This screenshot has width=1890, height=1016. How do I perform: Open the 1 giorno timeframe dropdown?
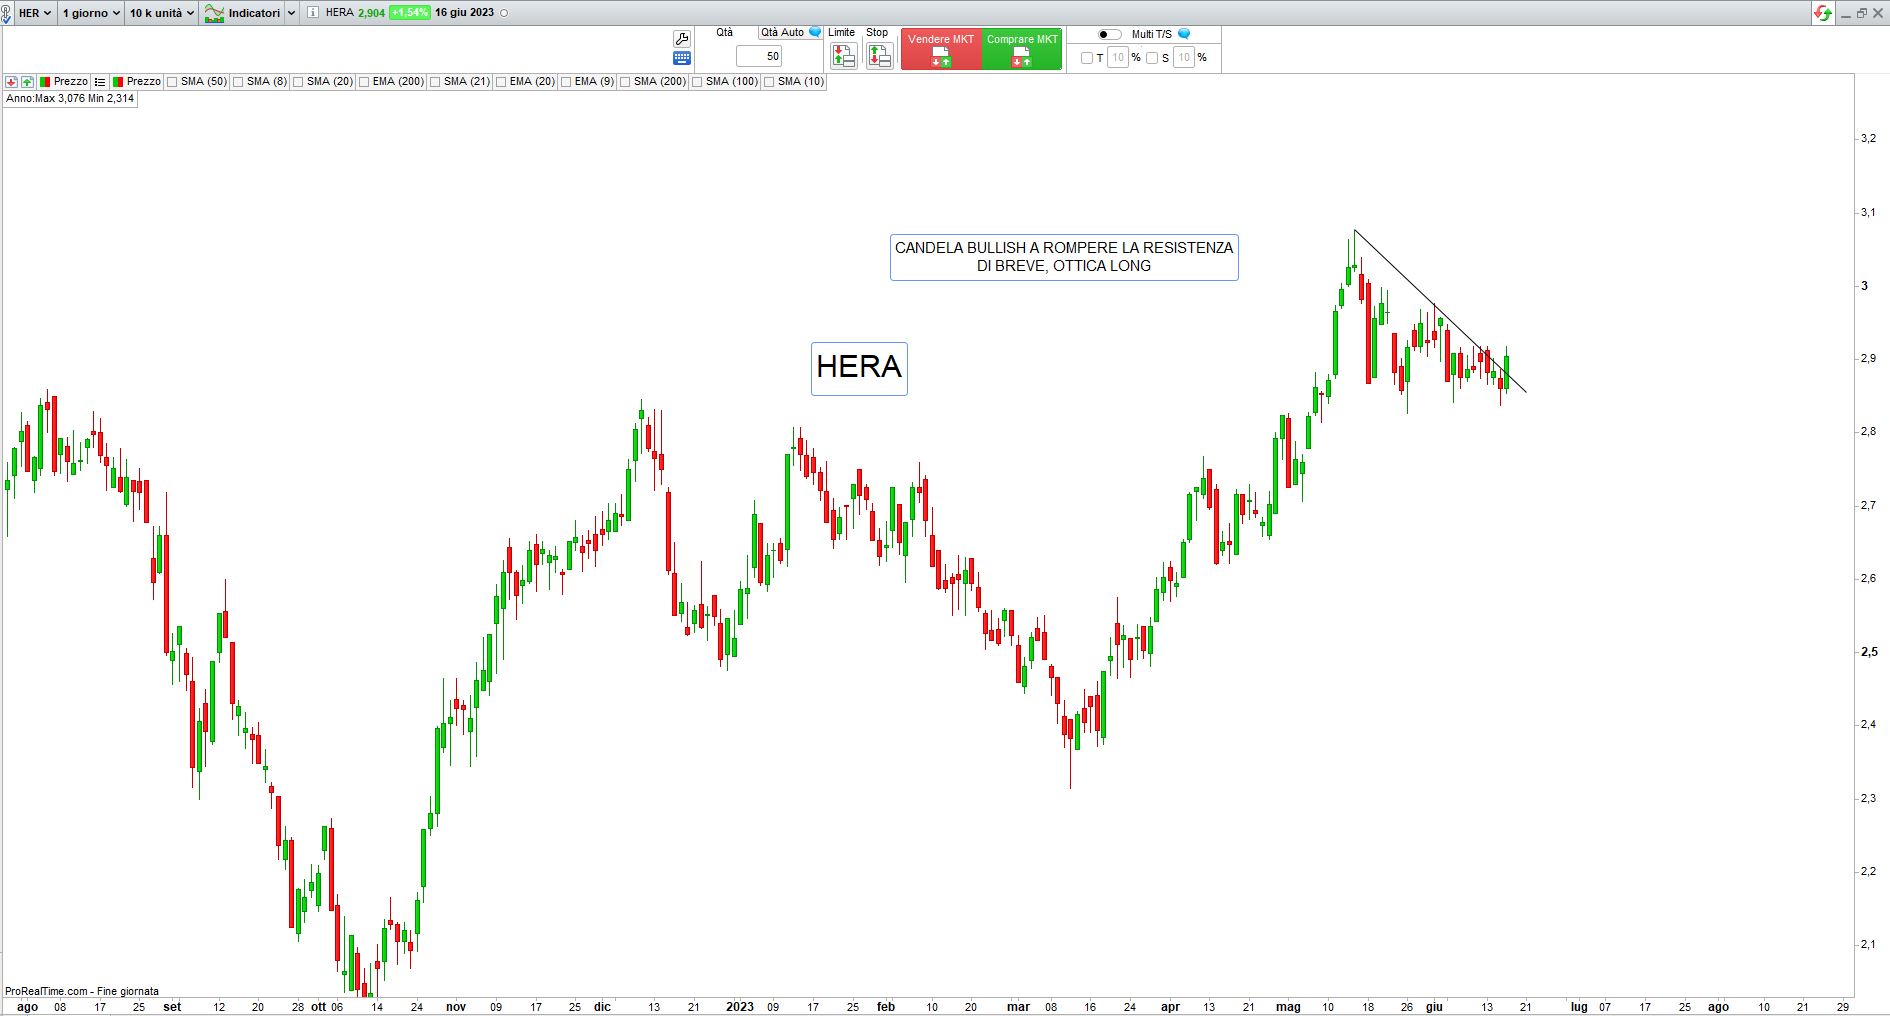(x=91, y=13)
